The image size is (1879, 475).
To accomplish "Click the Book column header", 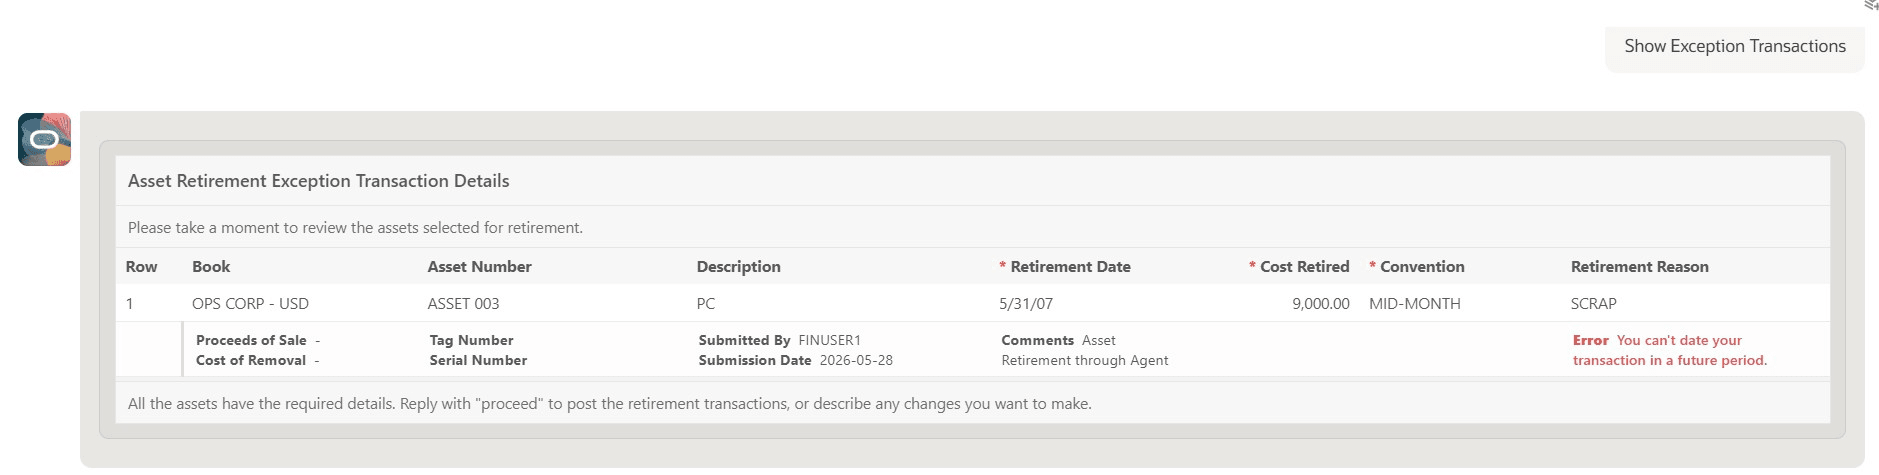I will coord(211,267).
